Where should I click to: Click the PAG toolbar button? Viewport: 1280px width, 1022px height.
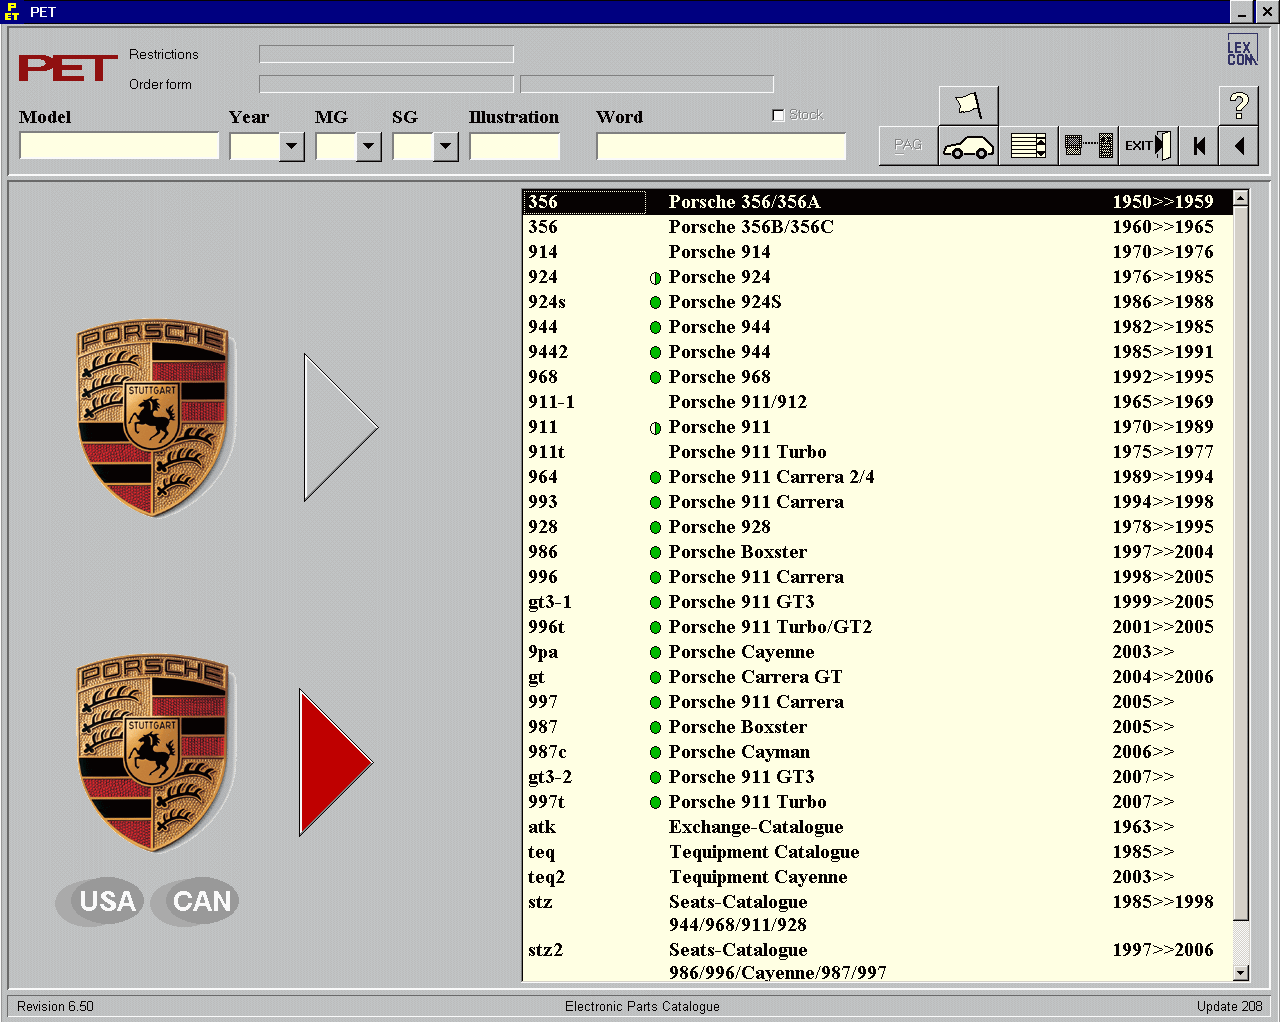[908, 146]
